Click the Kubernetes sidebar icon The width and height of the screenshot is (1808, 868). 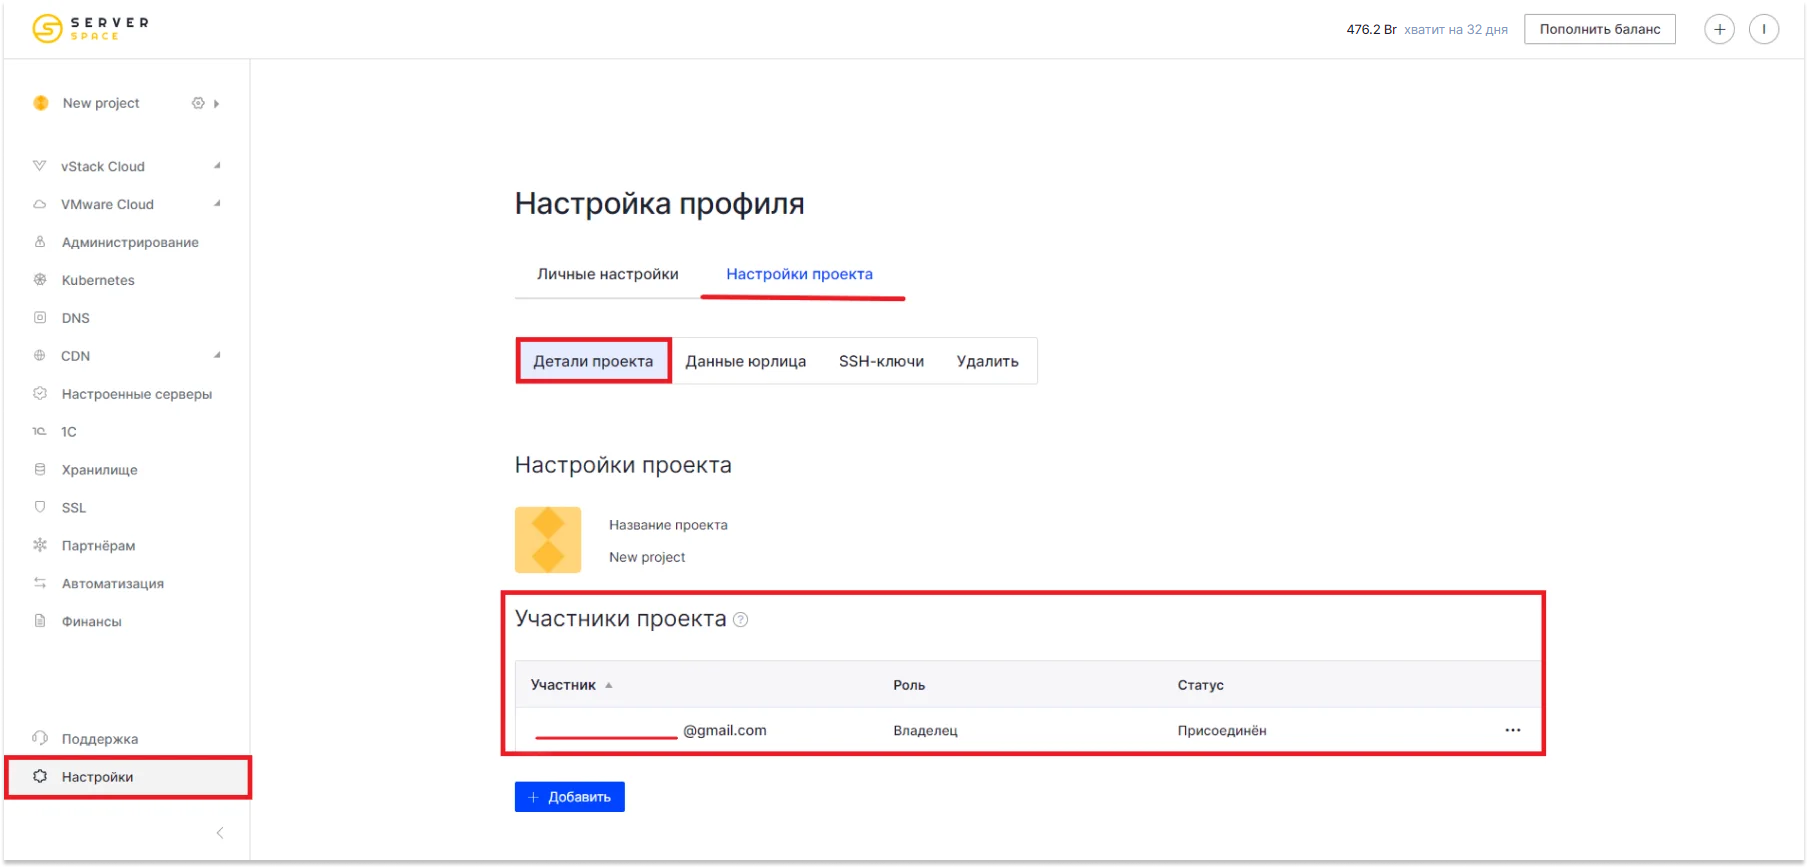point(40,280)
